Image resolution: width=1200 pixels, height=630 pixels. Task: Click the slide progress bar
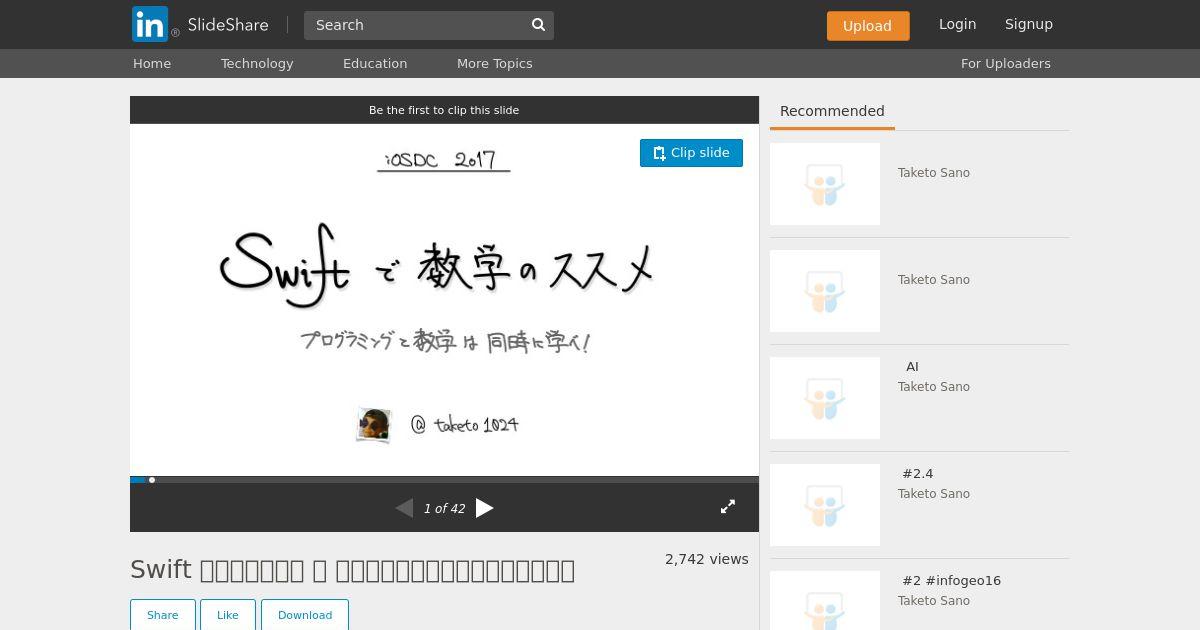(444, 480)
